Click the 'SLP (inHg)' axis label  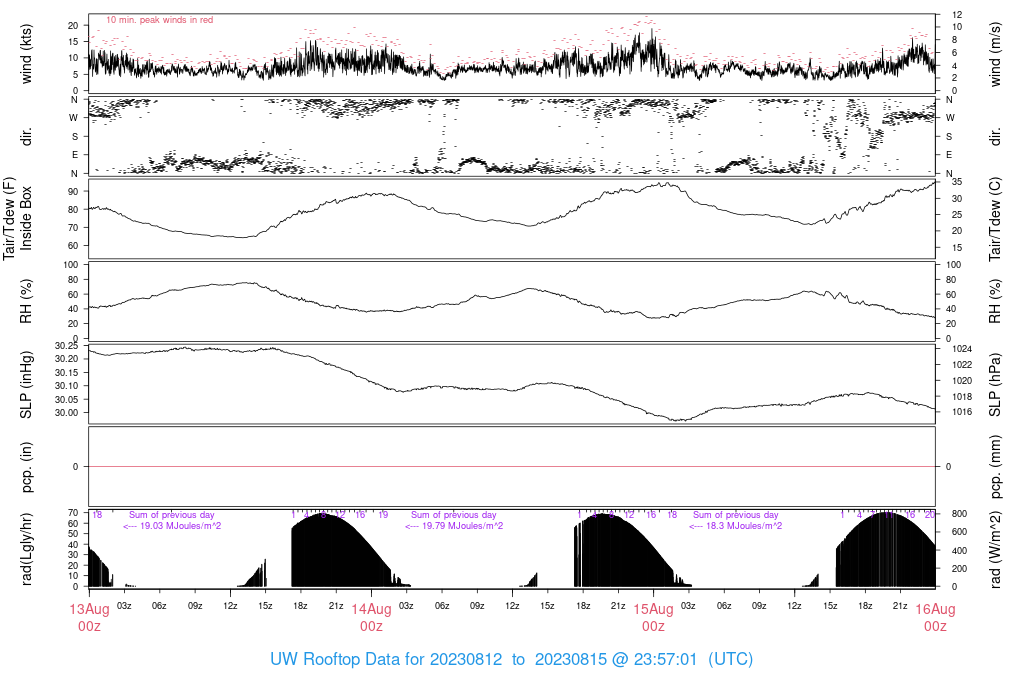pos(26,385)
